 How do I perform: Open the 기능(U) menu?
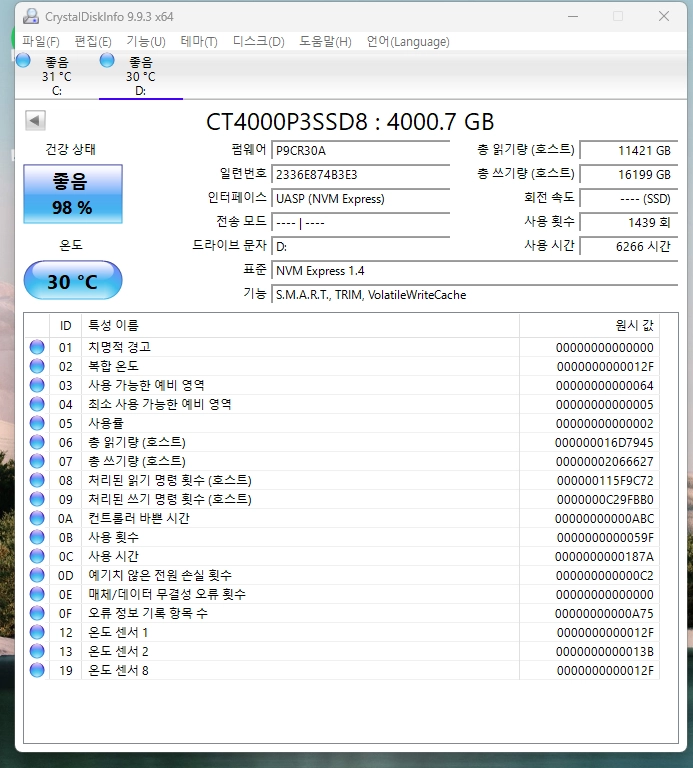pos(146,42)
